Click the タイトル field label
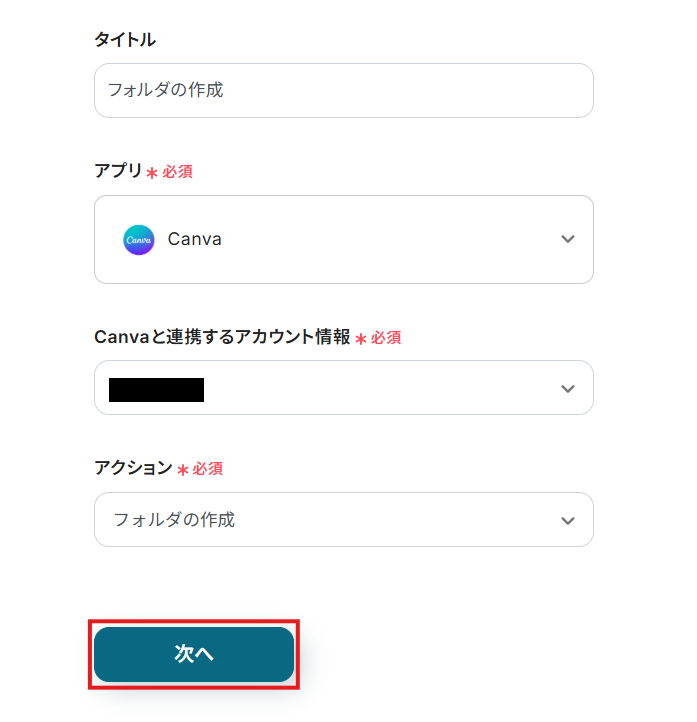The image size is (697, 722). tap(124, 40)
